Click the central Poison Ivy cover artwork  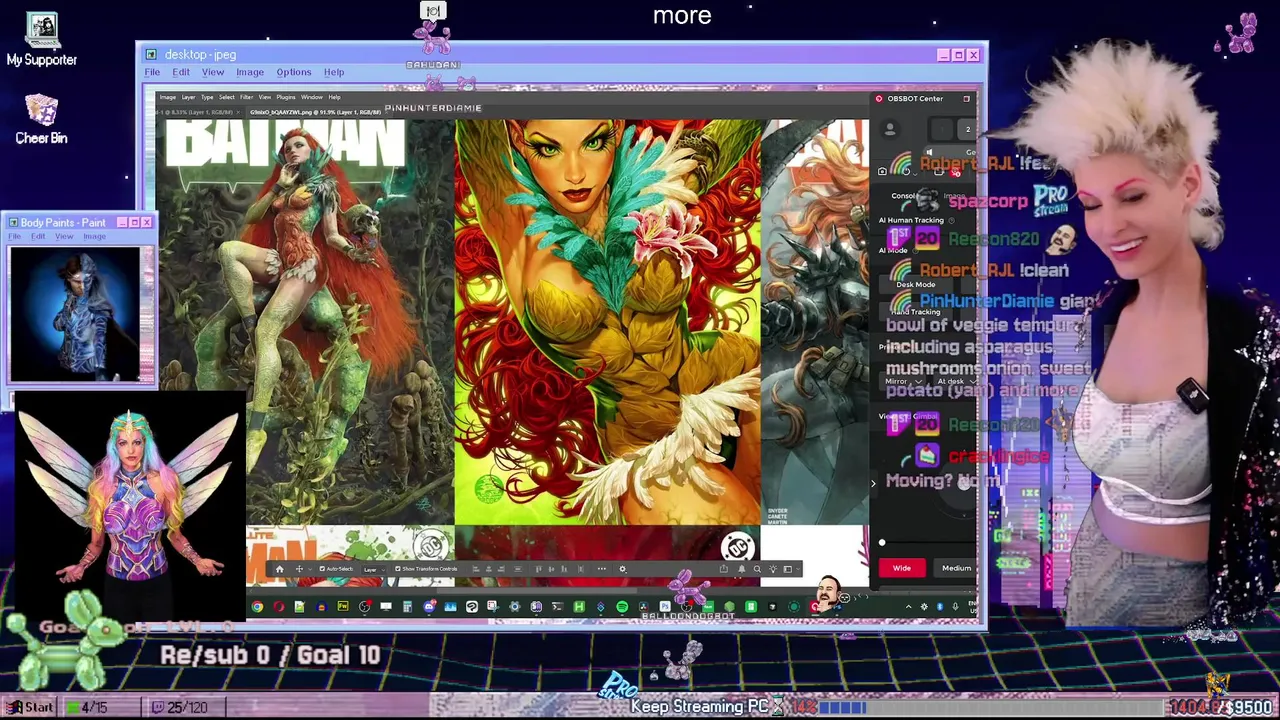pyautogui.click(x=607, y=322)
